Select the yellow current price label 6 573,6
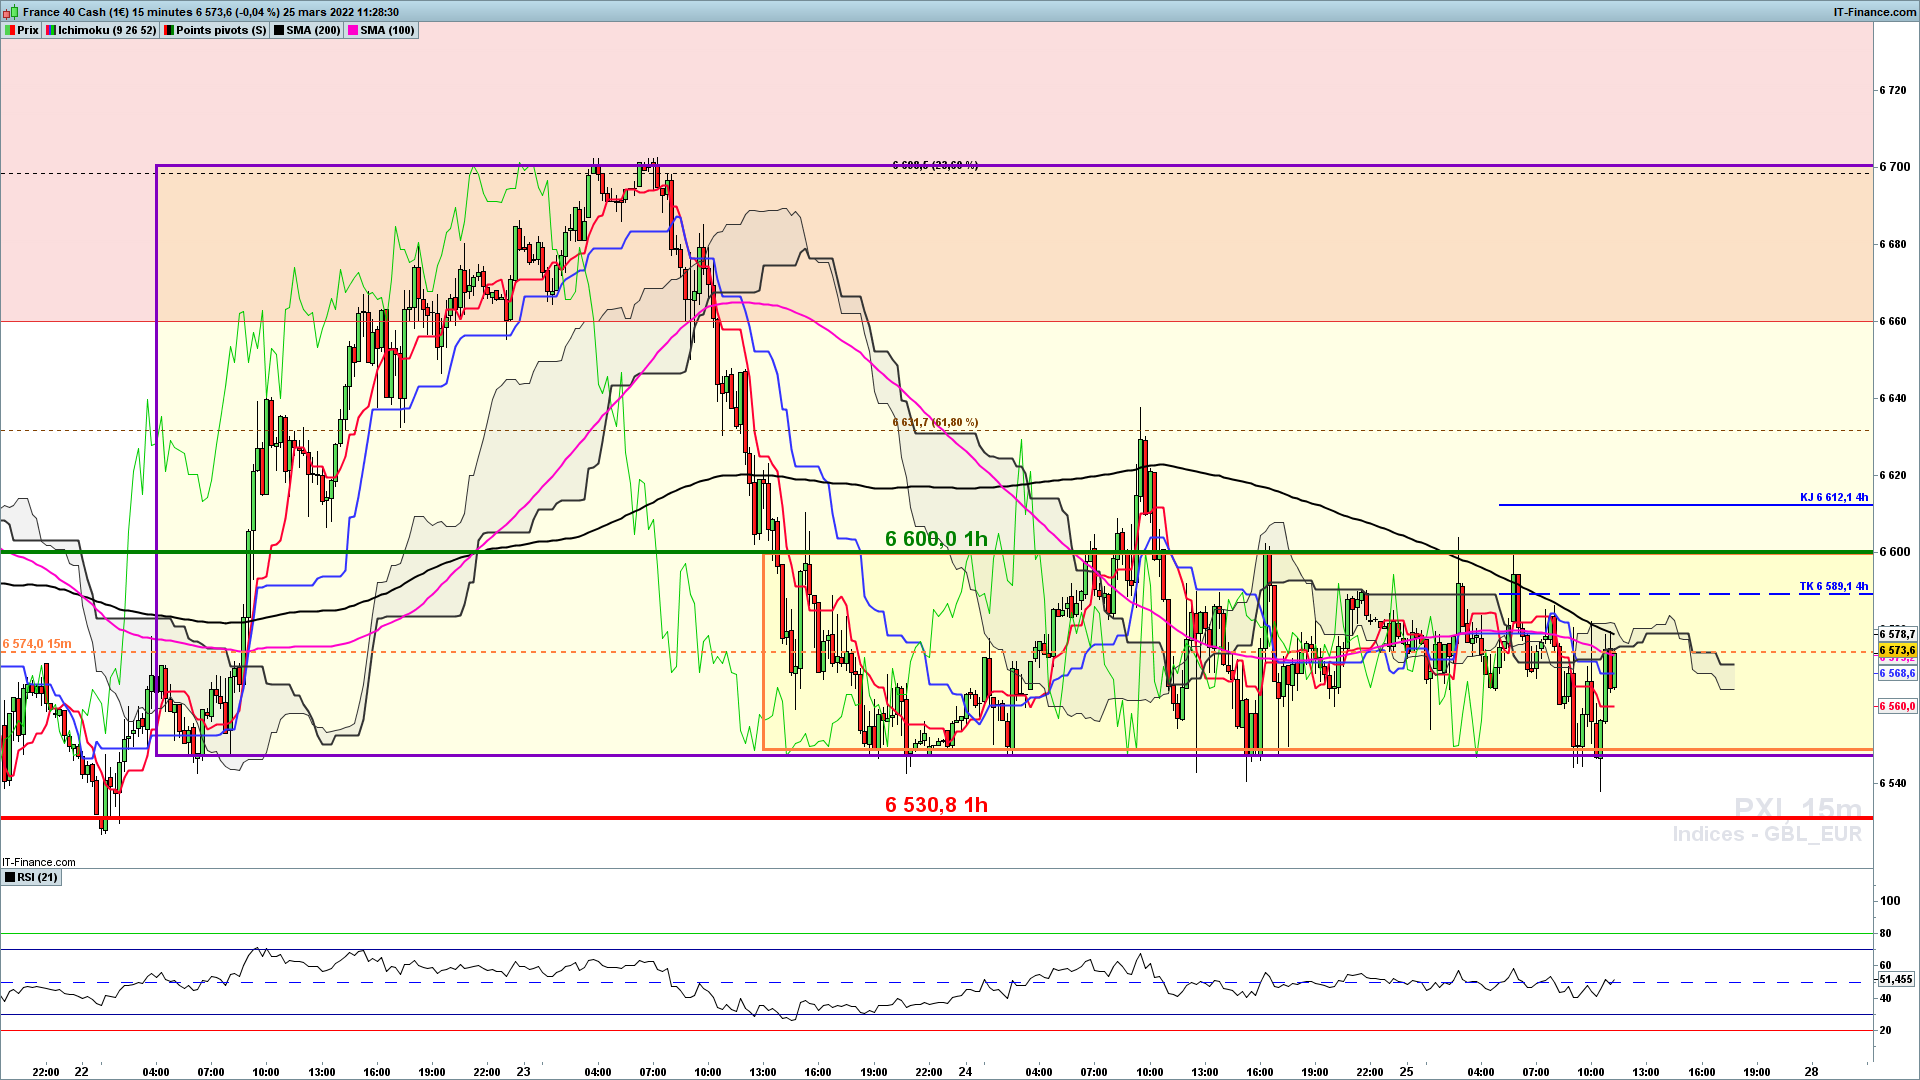 pos(1897,650)
